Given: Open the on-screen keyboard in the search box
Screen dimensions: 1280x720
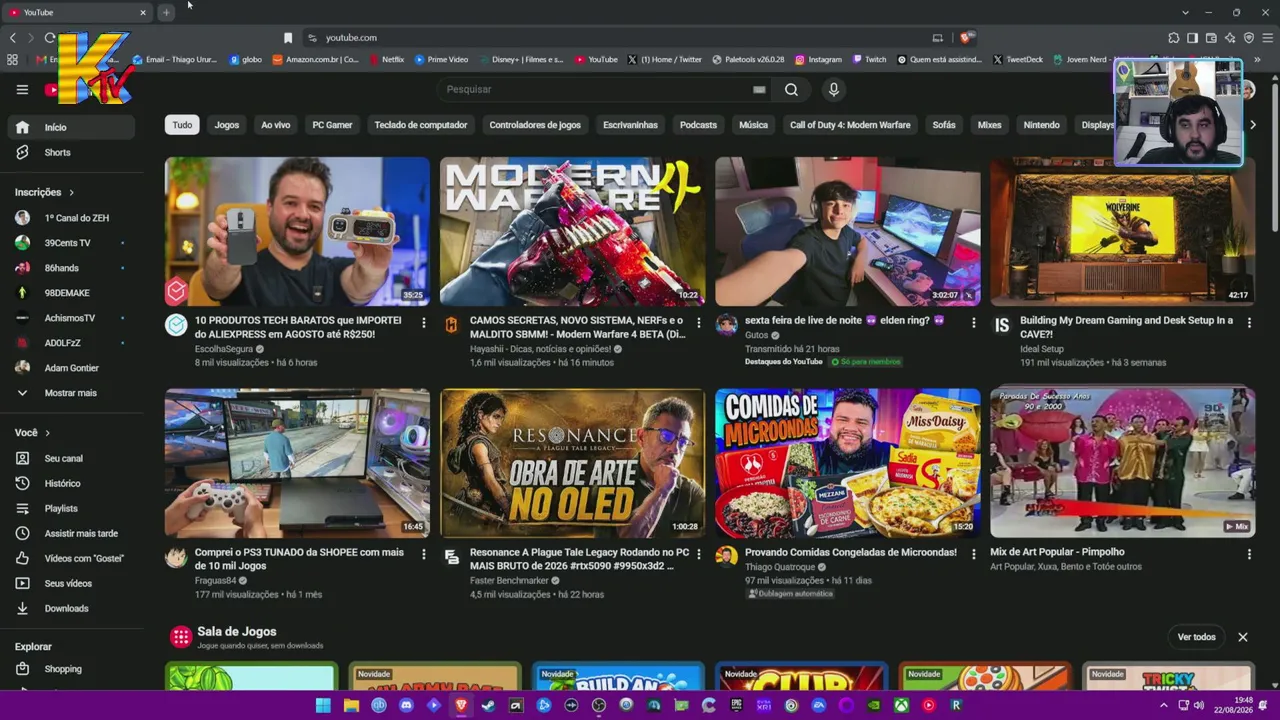Looking at the screenshot, I should click(759, 89).
